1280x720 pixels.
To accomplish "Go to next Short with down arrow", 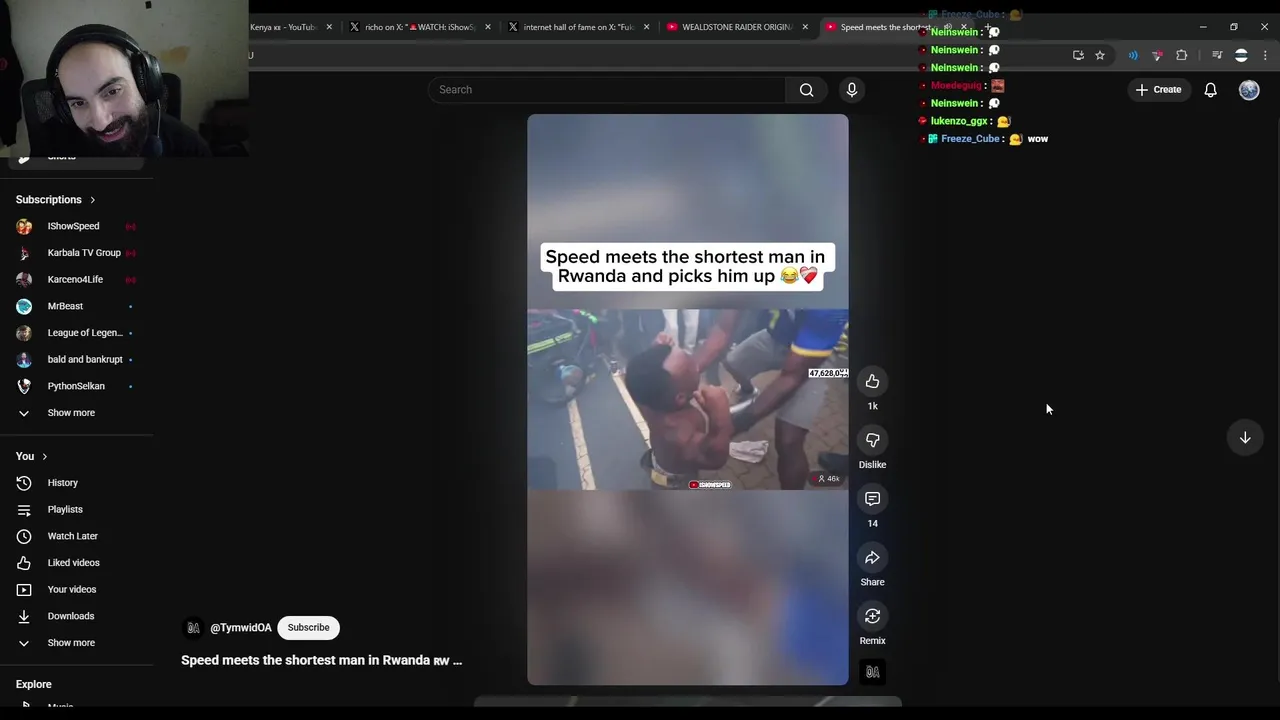I will click(x=1245, y=438).
